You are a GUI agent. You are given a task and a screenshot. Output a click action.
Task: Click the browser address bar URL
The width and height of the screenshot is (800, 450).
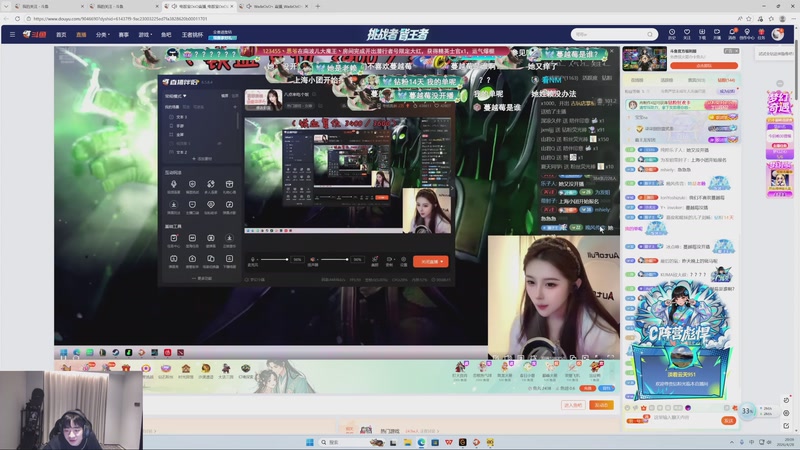pyautogui.click(x=120, y=19)
